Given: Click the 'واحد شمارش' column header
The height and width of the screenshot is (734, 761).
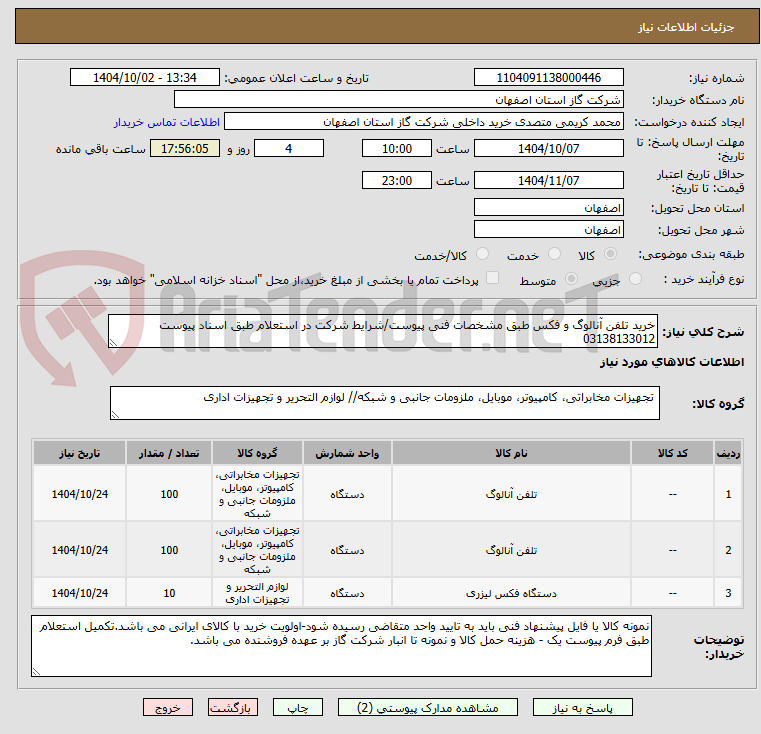Looking at the screenshot, I should pyautogui.click(x=347, y=453).
